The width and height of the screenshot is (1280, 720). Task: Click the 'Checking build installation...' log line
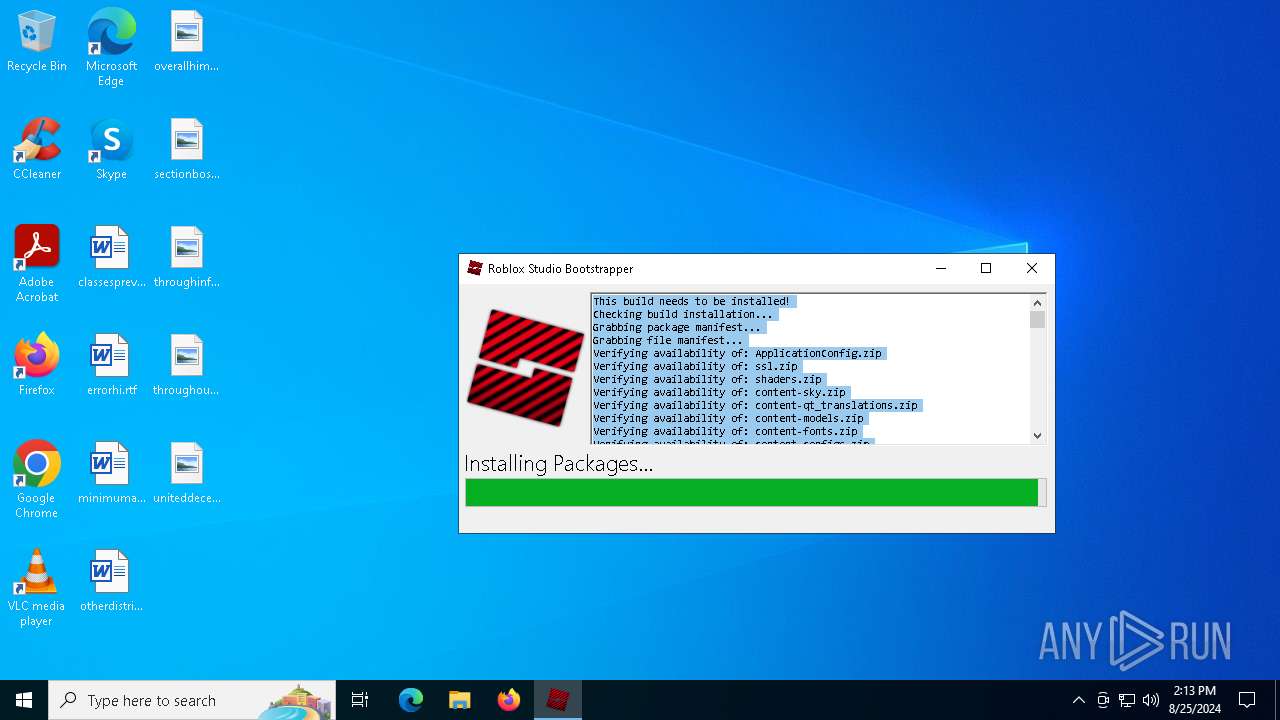click(682, 314)
